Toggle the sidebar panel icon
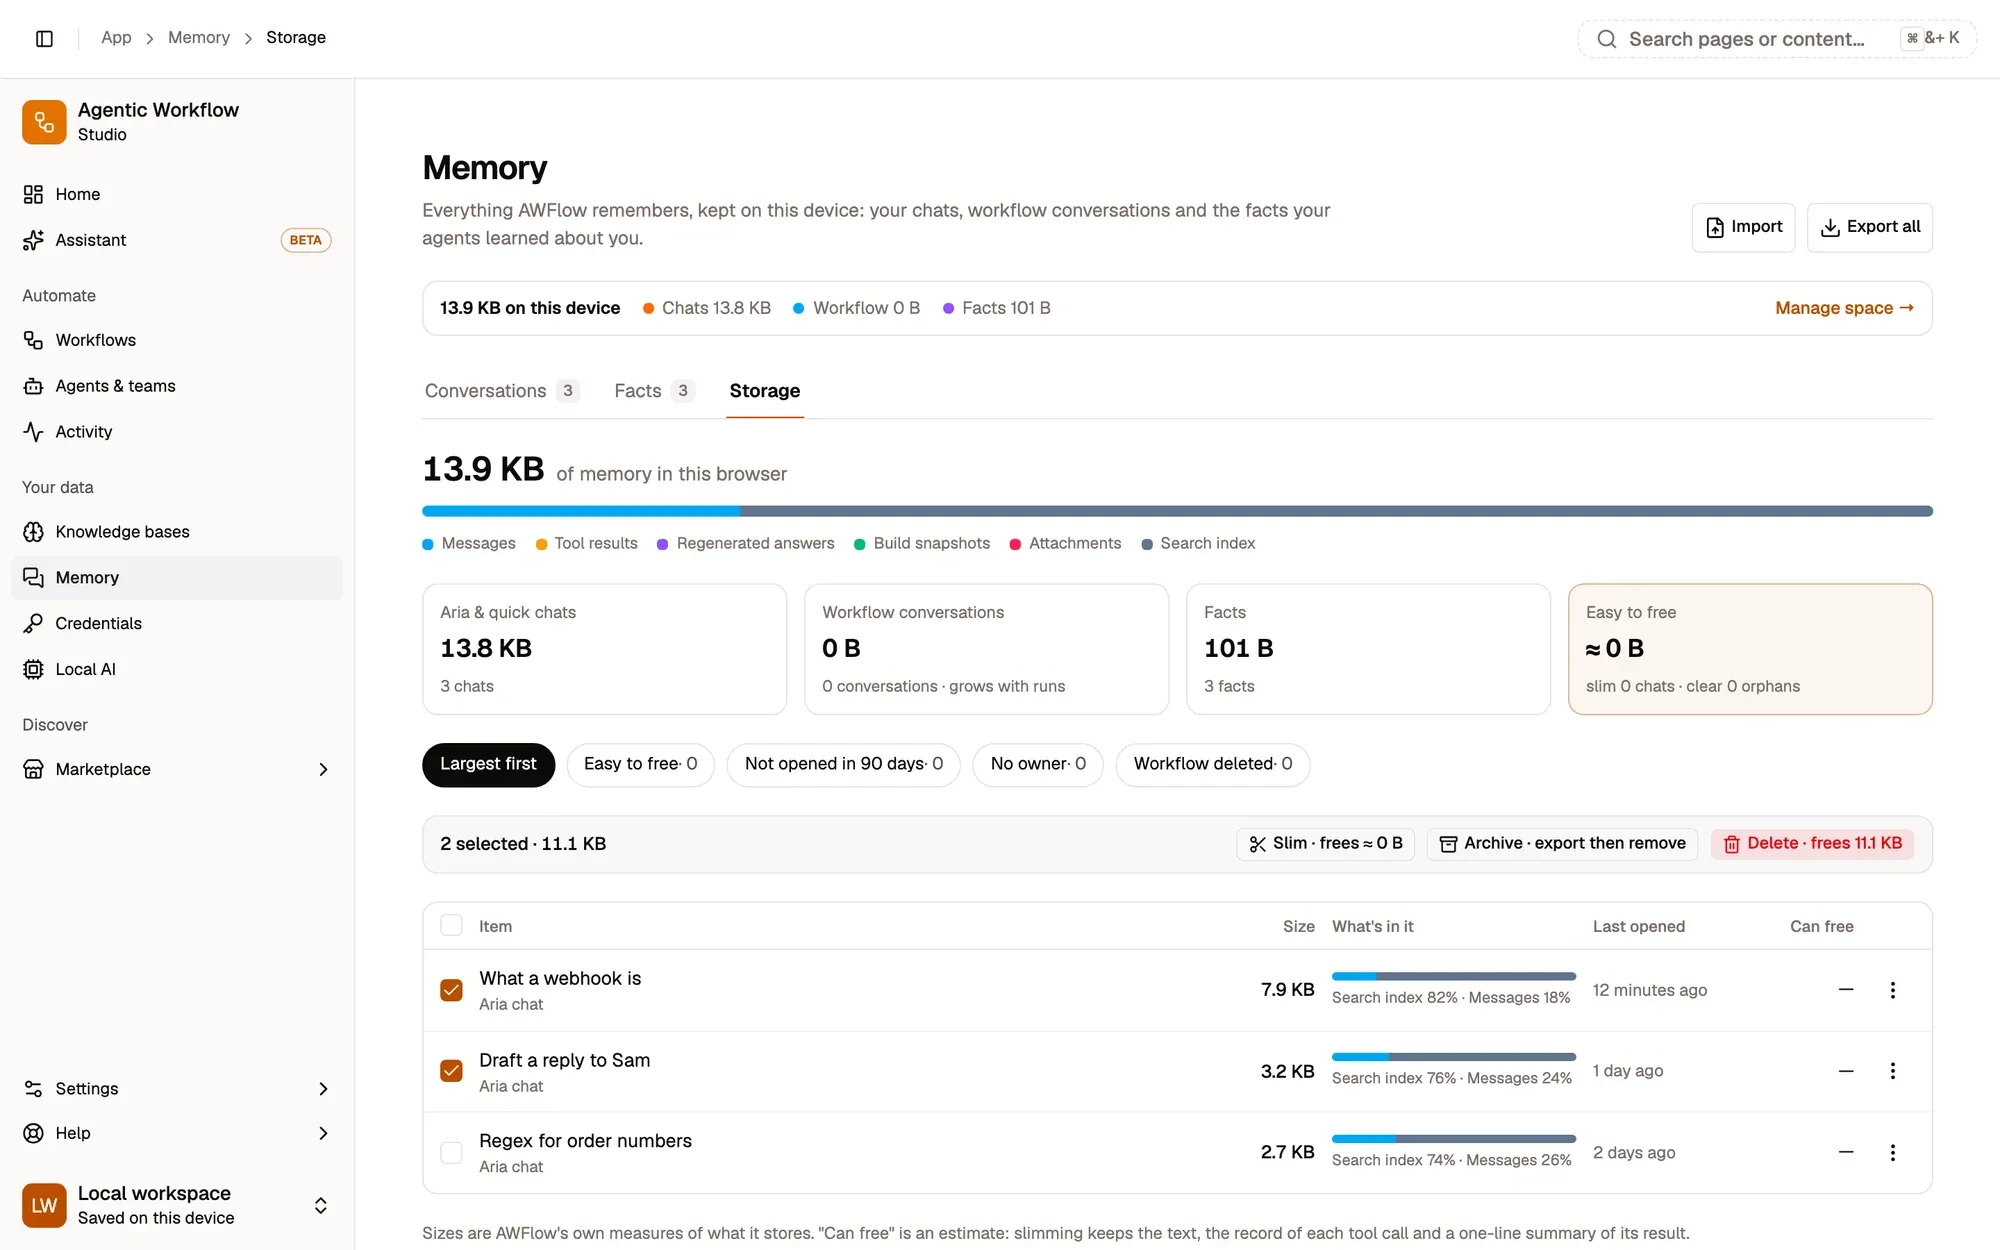The image size is (2000, 1250). [x=44, y=38]
